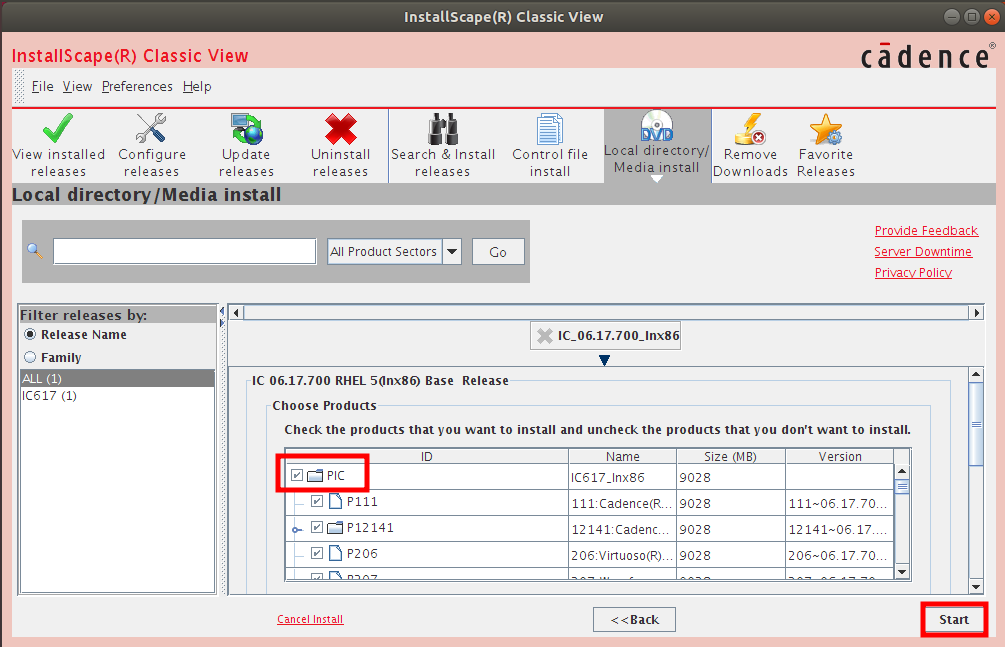Image resolution: width=1005 pixels, height=647 pixels.
Task: Open the File menu
Action: pos(42,87)
